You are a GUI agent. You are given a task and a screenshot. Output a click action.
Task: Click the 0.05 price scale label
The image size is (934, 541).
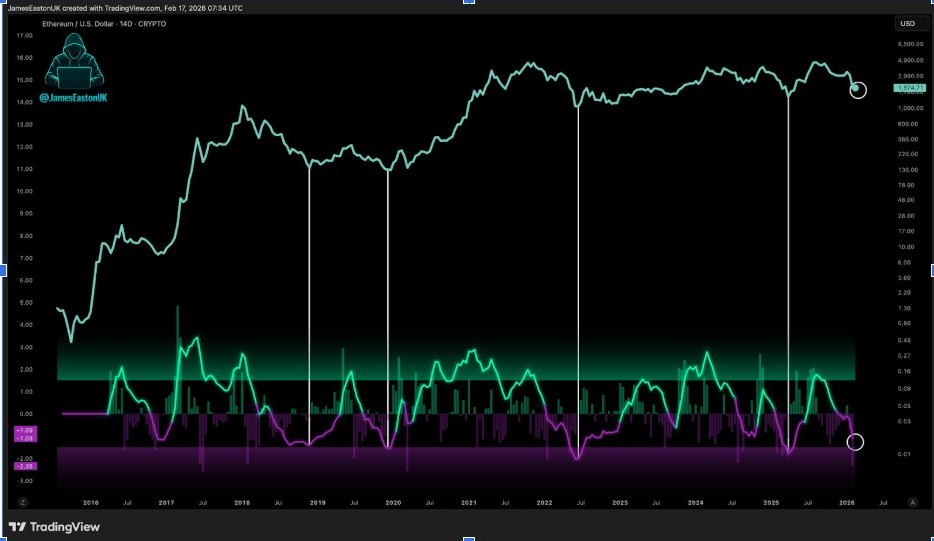pos(904,406)
